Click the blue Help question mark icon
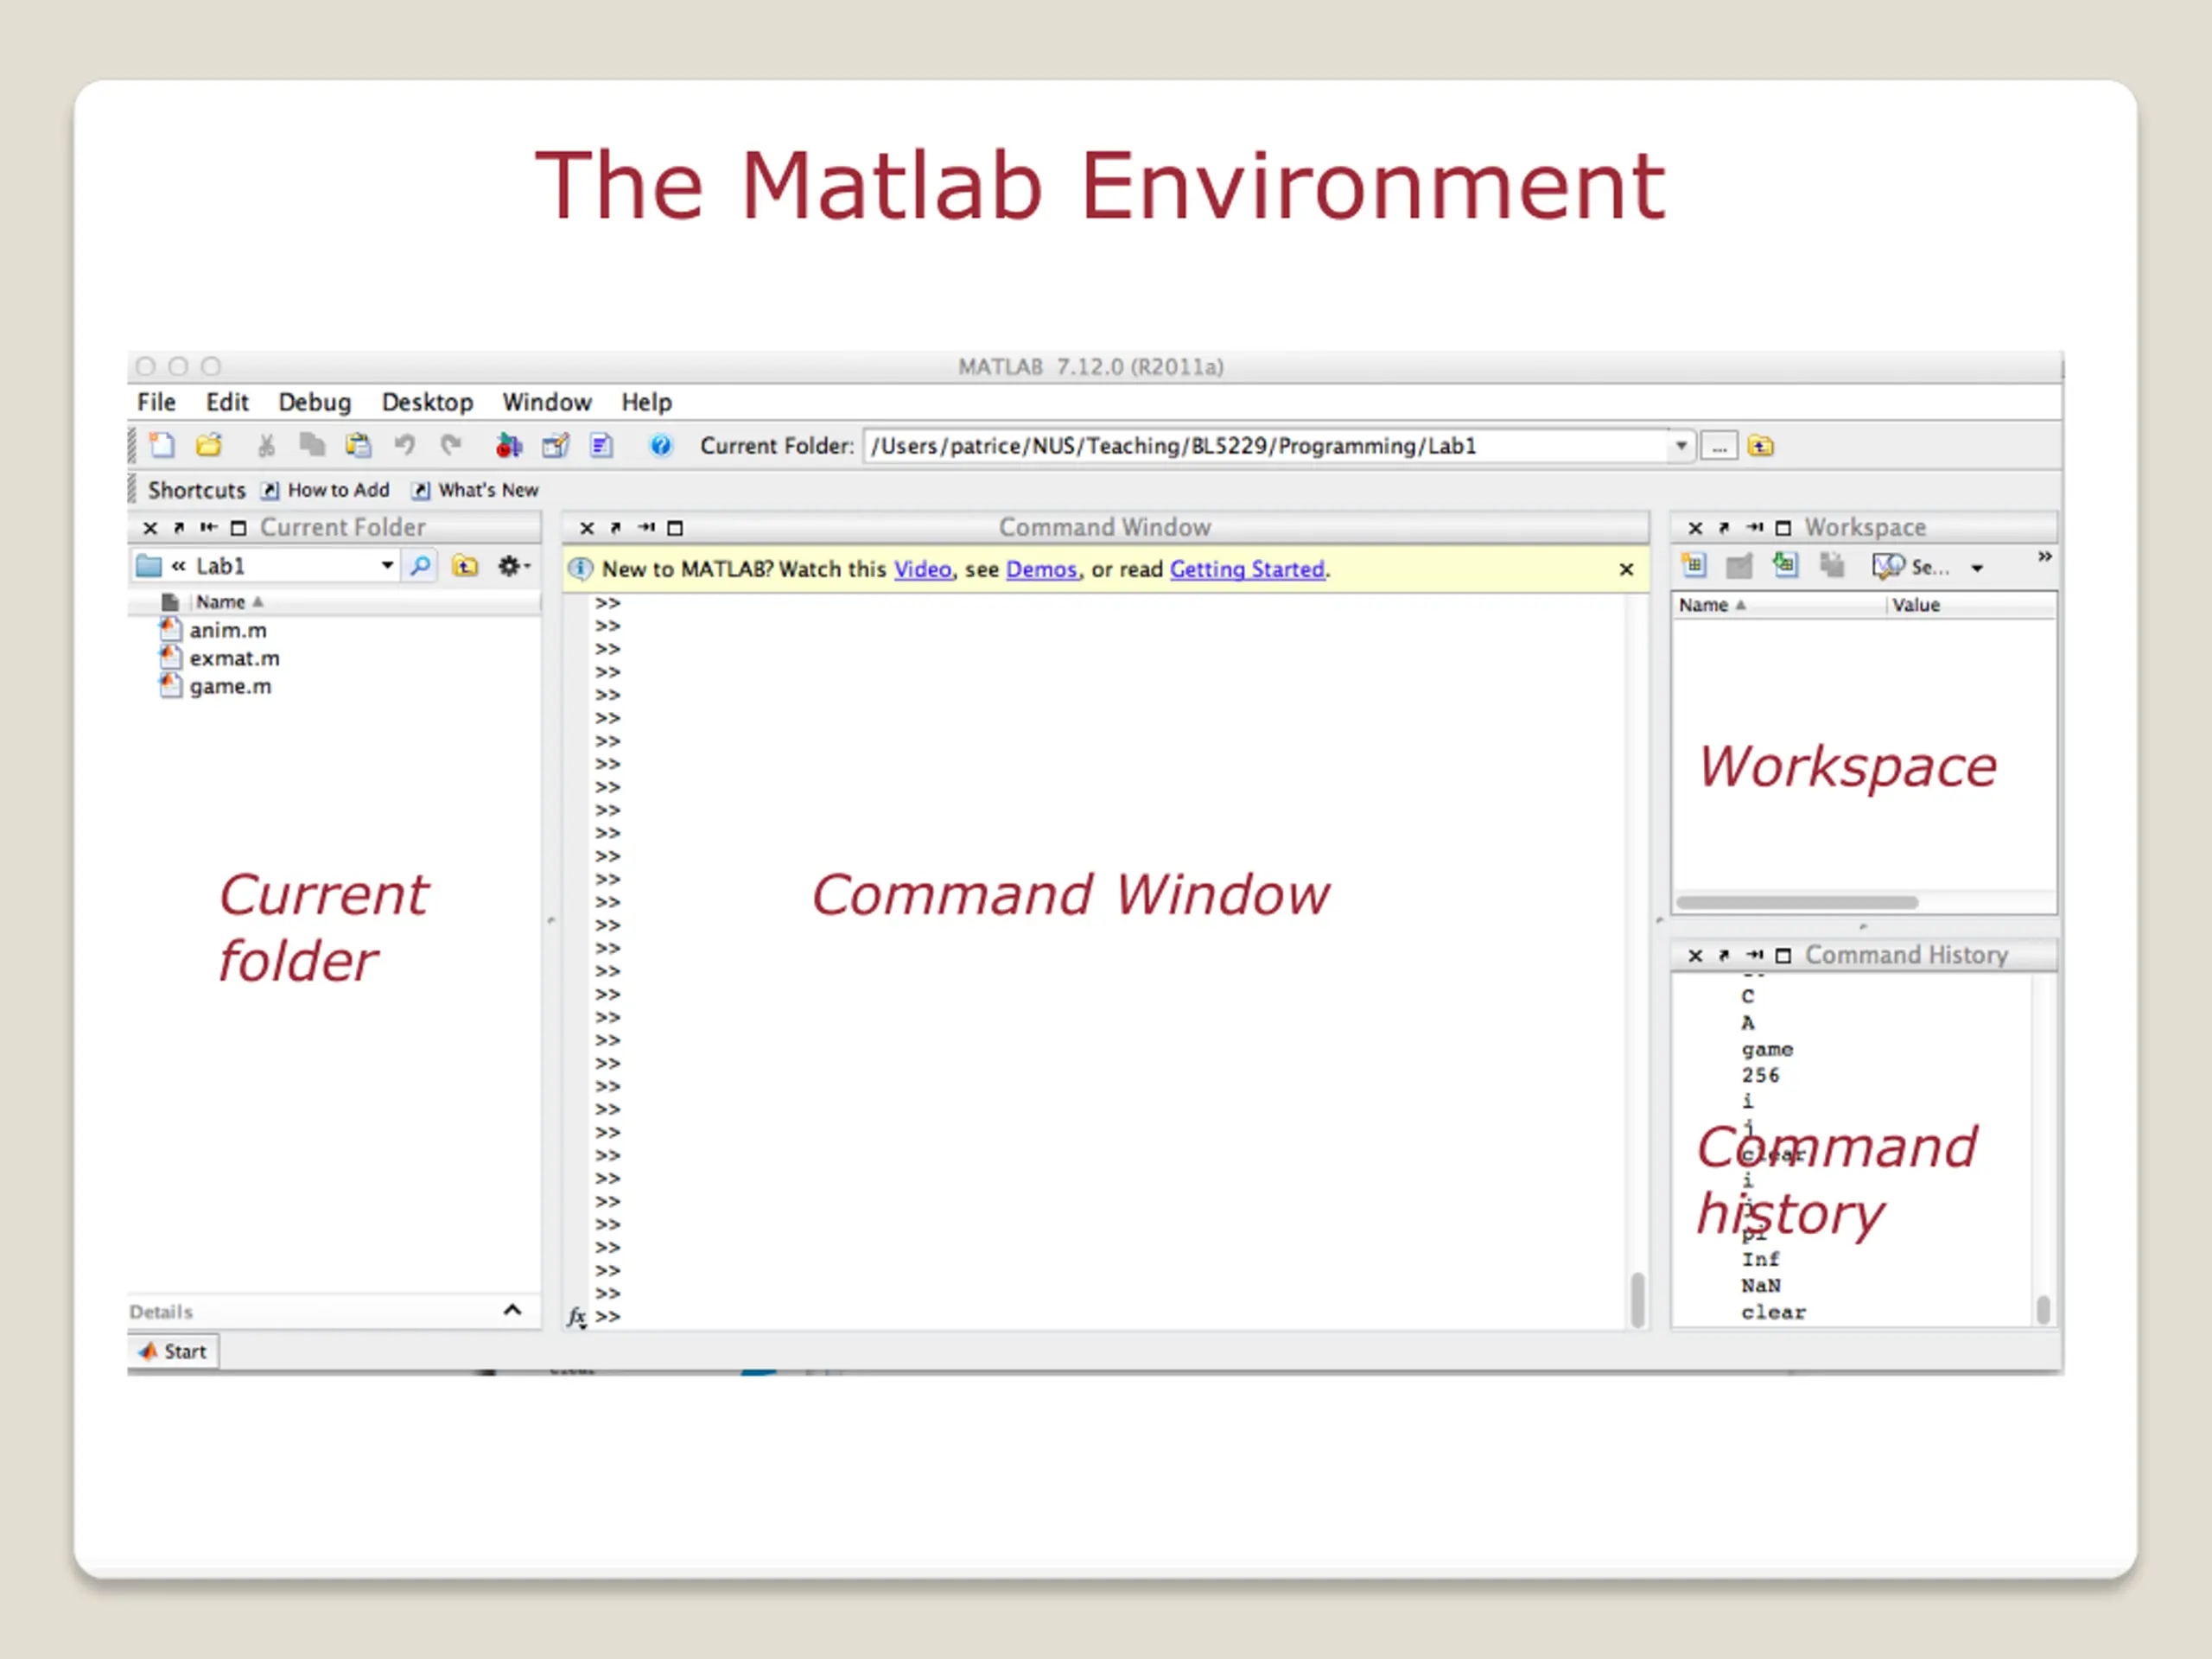Image resolution: width=2212 pixels, height=1659 pixels. click(661, 446)
